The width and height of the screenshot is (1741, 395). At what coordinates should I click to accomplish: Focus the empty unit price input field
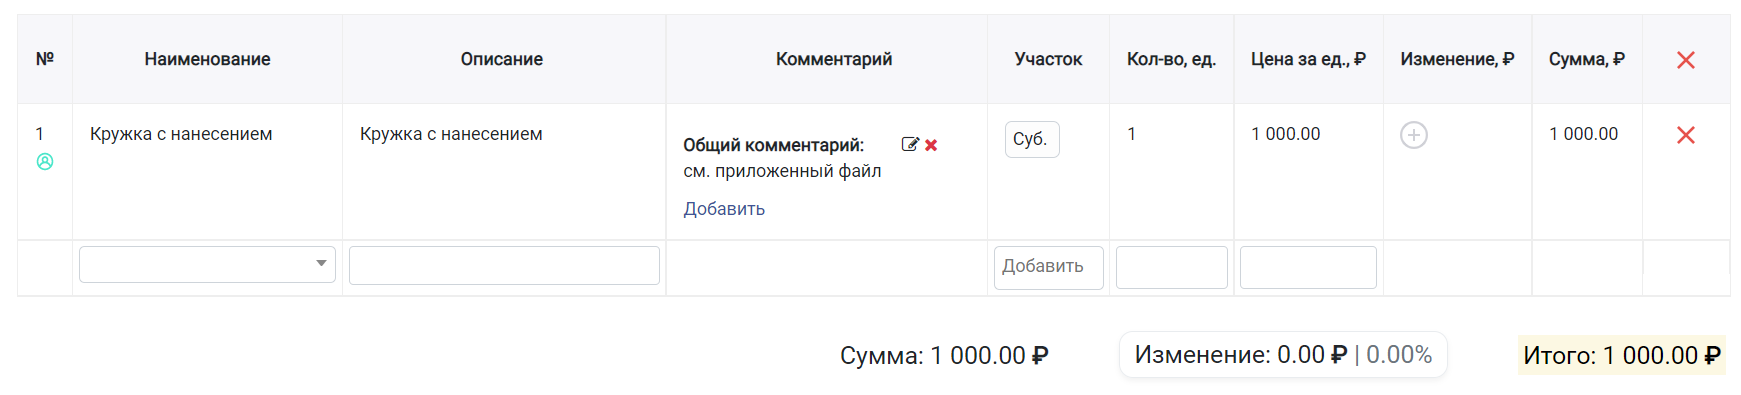click(x=1308, y=267)
